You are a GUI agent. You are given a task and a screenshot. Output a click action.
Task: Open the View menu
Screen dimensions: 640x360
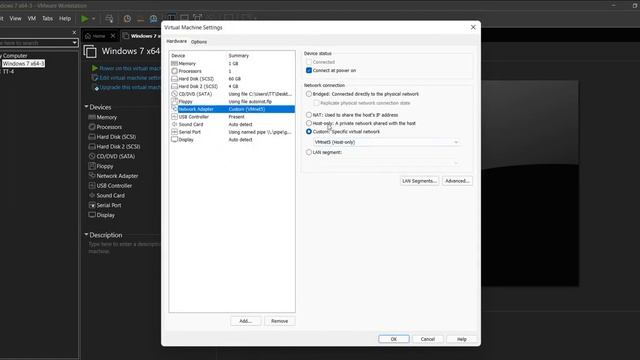(x=16, y=18)
